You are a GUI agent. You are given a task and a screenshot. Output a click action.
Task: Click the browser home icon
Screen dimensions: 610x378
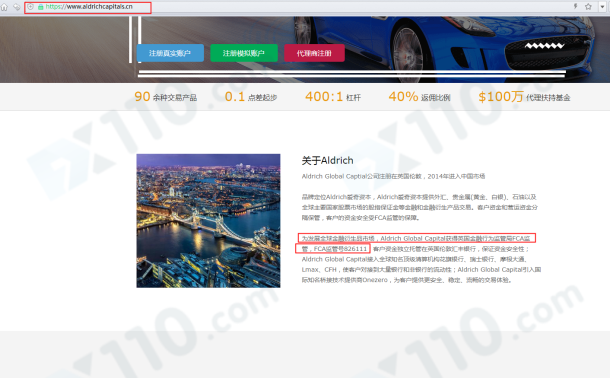coord(4,7)
